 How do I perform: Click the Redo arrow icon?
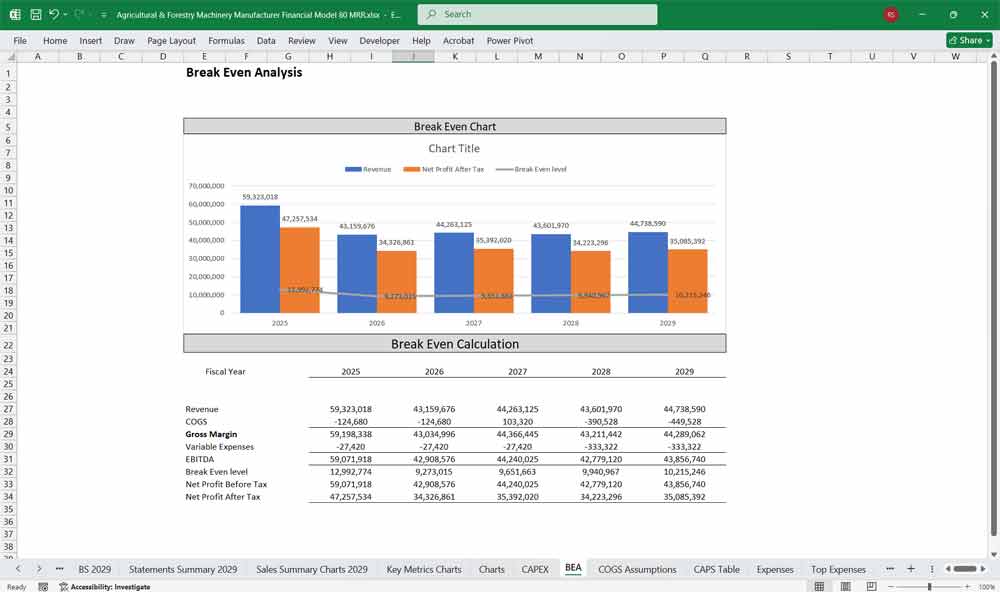[x=79, y=15]
